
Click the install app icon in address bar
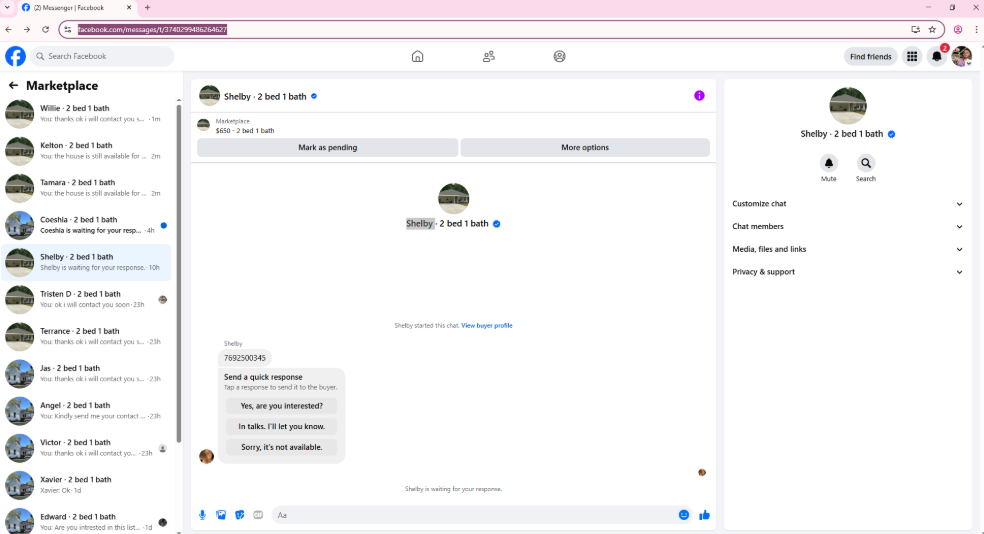pos(916,29)
